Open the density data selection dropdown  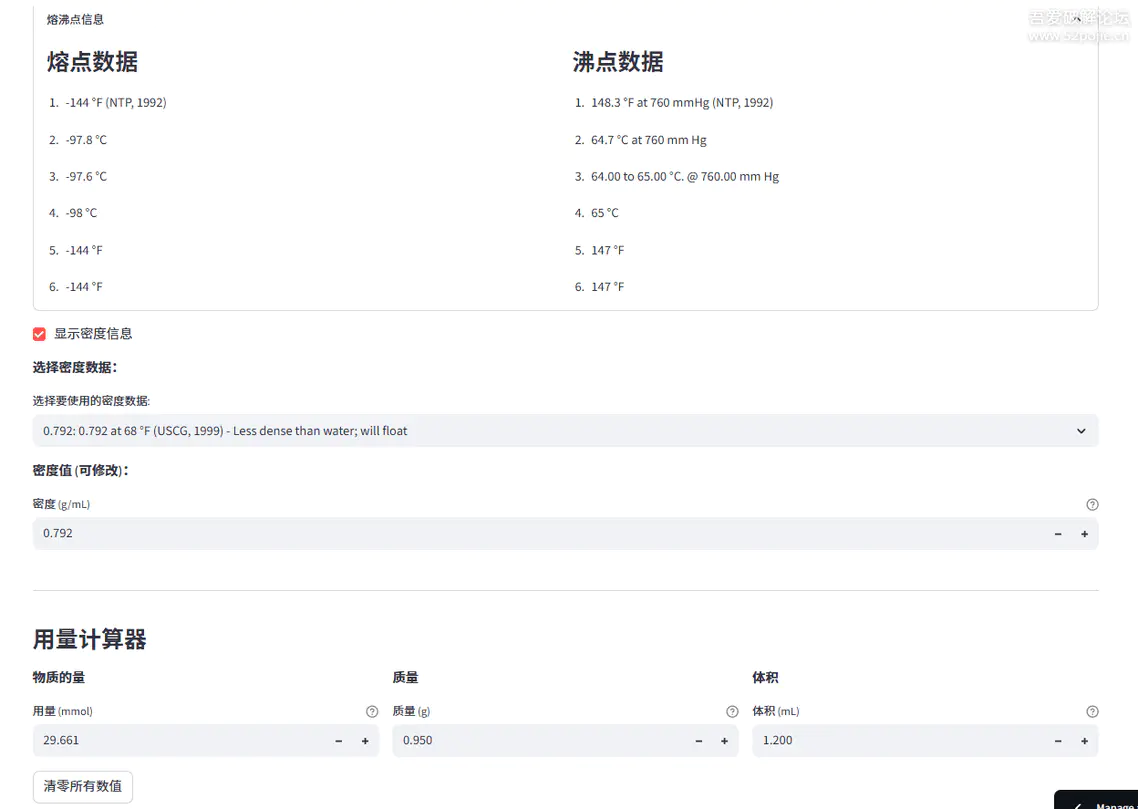(565, 431)
